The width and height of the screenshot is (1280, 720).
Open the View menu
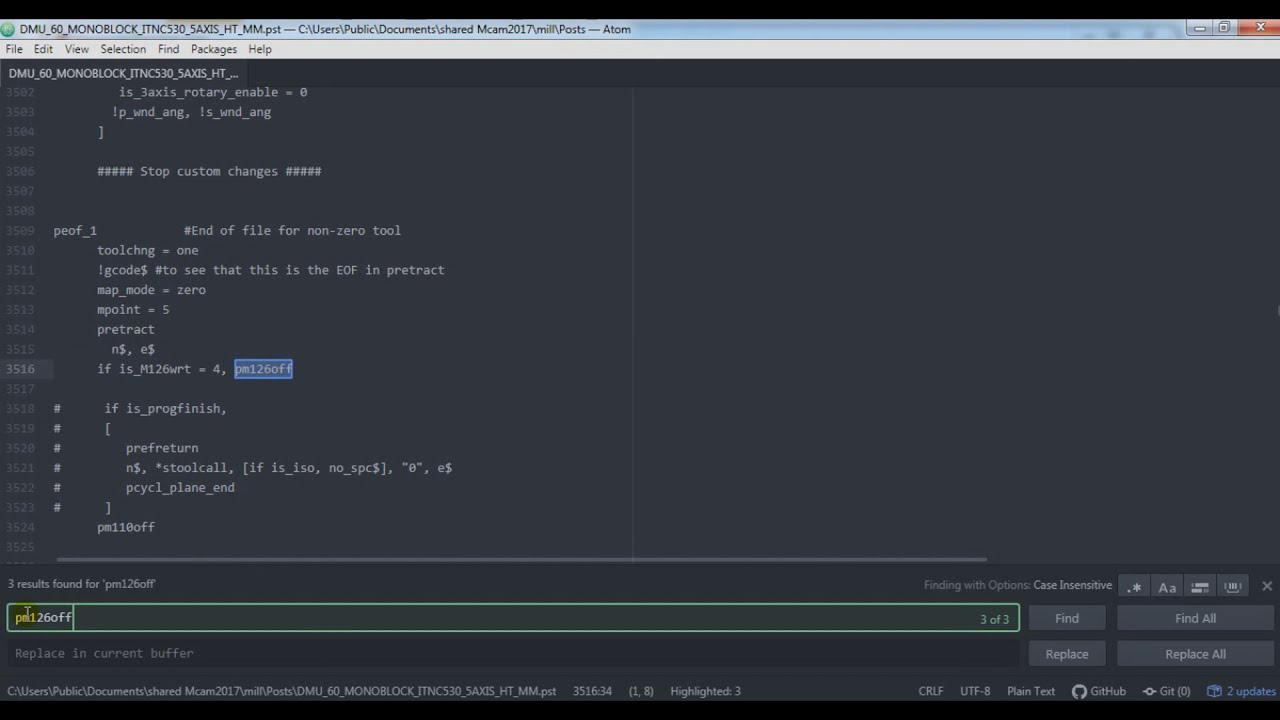click(77, 49)
